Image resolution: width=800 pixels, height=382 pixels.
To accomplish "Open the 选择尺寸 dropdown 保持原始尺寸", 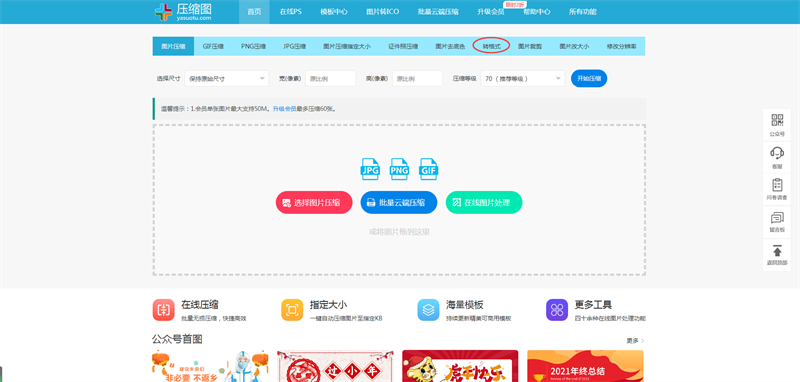I will pyautogui.click(x=227, y=79).
